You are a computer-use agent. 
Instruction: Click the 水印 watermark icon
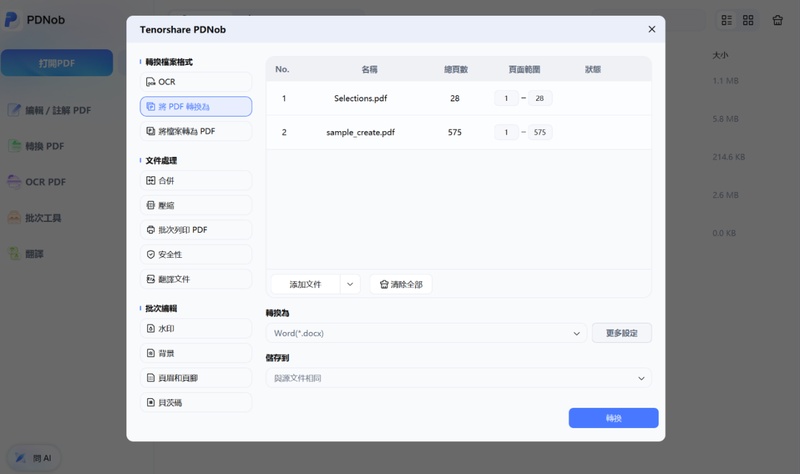(151, 329)
